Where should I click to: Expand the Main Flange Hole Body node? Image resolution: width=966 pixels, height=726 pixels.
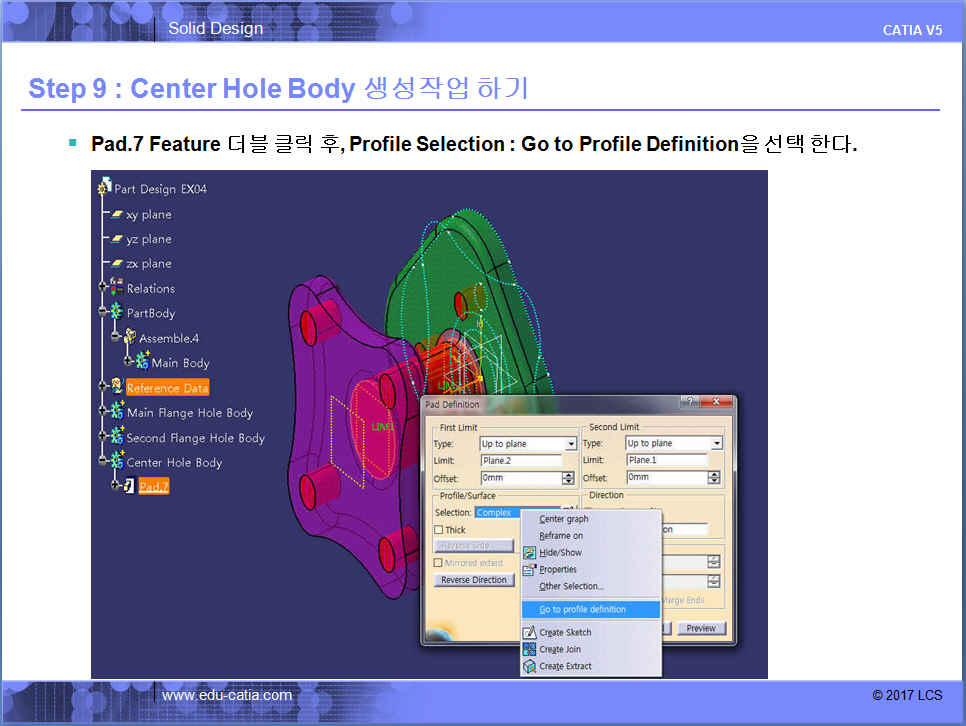(103, 412)
